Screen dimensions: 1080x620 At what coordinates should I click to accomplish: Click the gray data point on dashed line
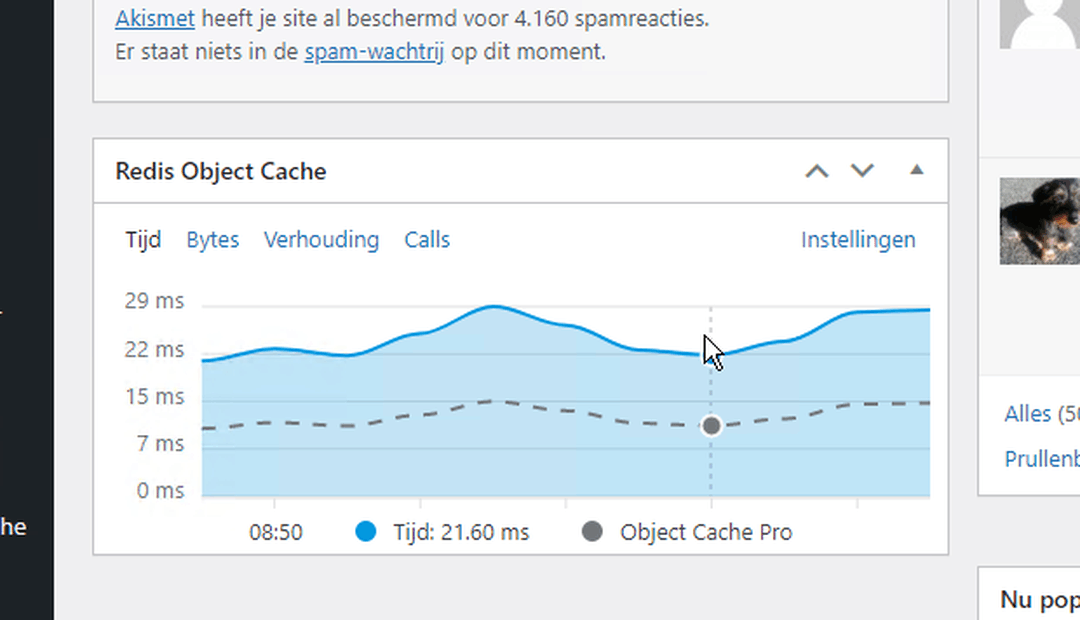coord(712,426)
